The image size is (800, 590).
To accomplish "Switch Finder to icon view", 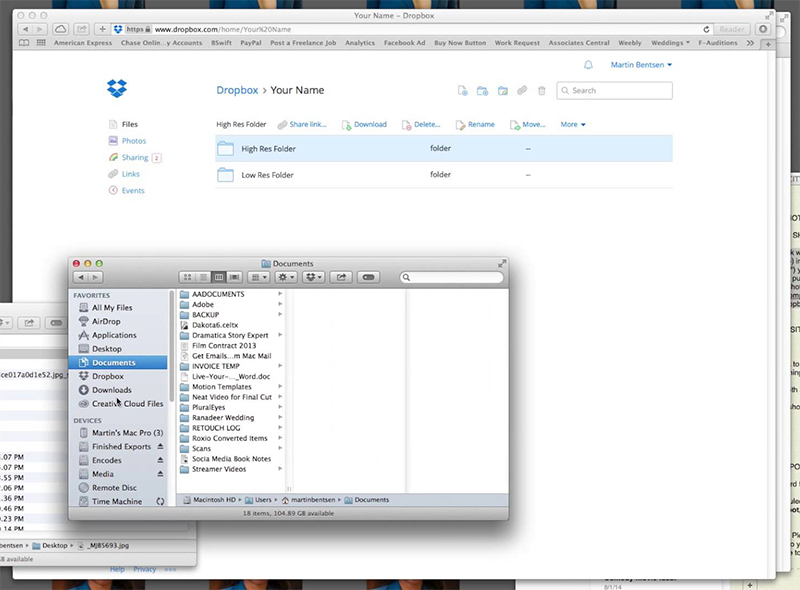I will [x=187, y=277].
